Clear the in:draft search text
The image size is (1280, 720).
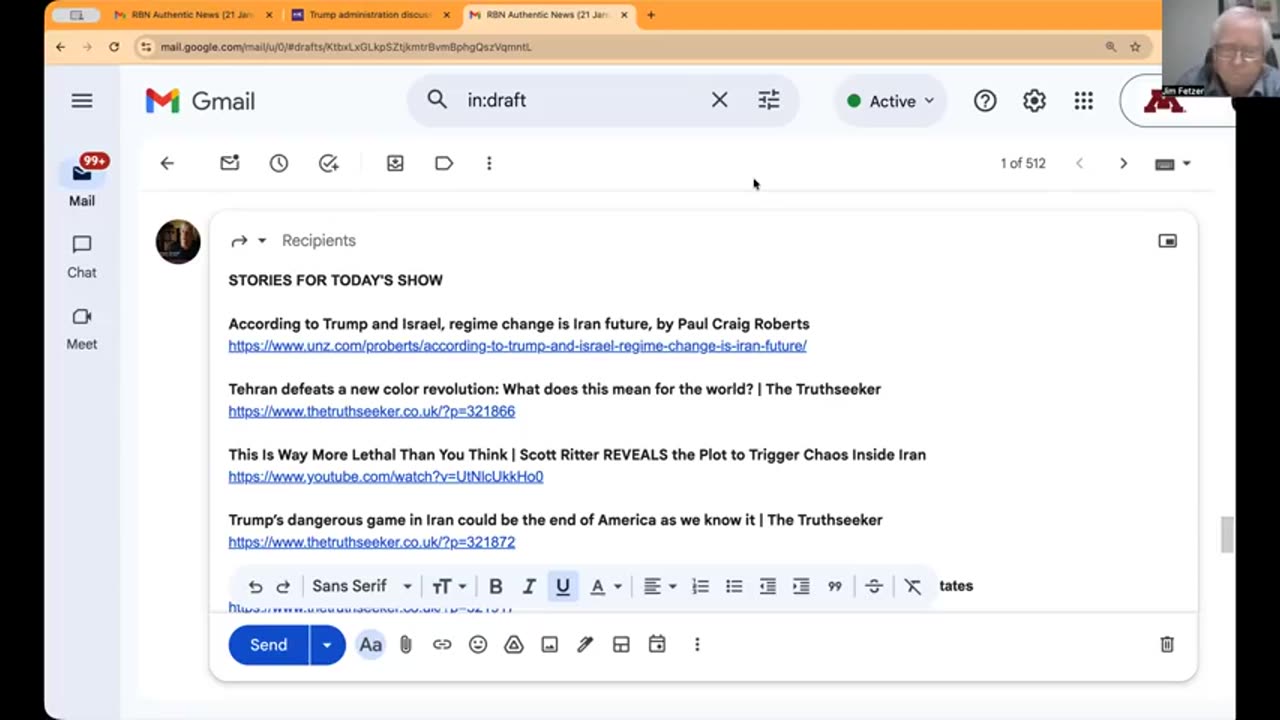pos(719,100)
